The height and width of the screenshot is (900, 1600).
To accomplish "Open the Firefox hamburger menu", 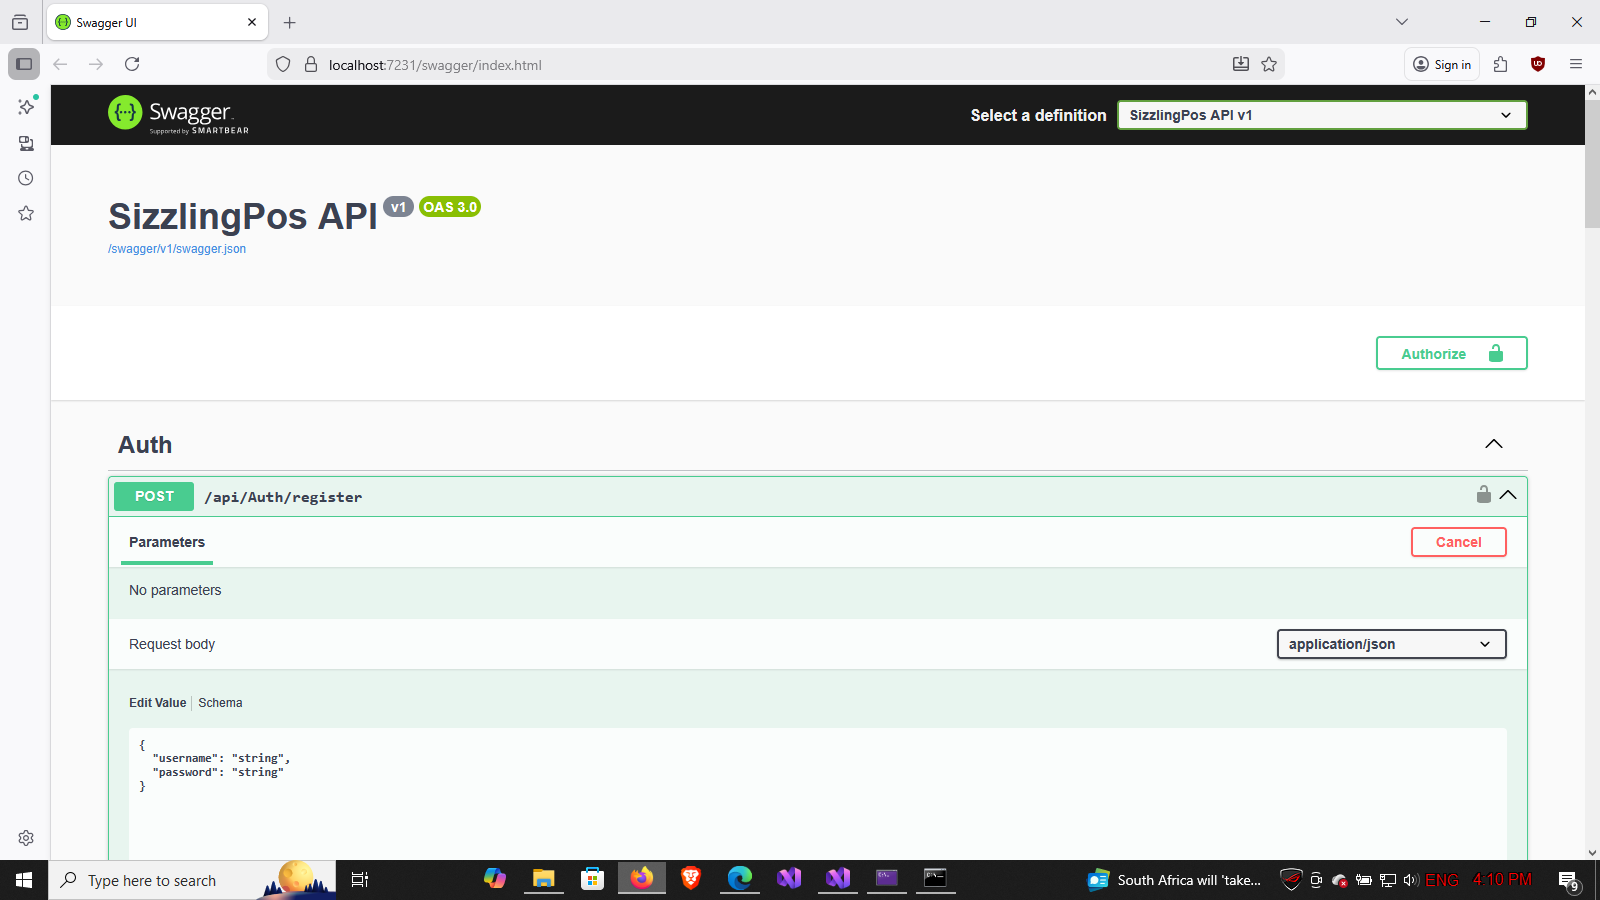I will pyautogui.click(x=1576, y=64).
